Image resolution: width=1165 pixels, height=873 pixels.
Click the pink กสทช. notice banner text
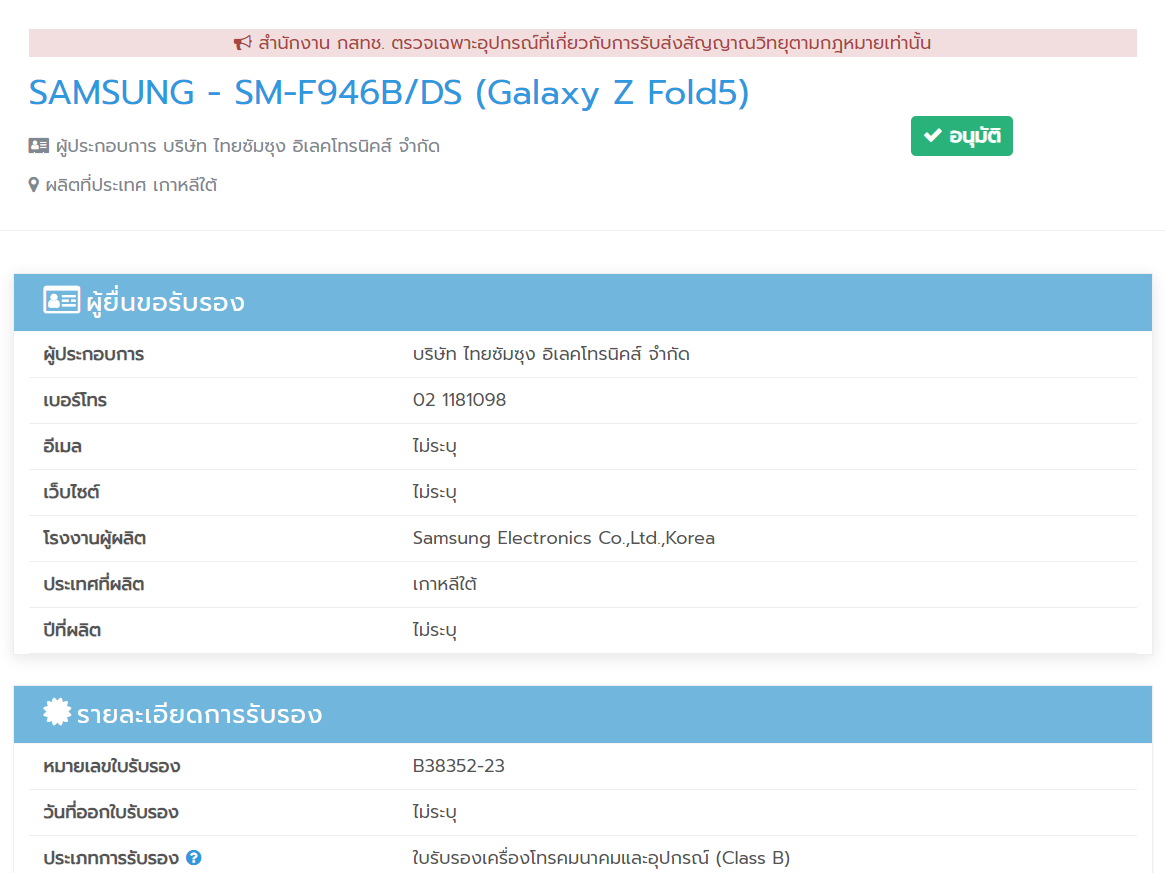coord(594,43)
